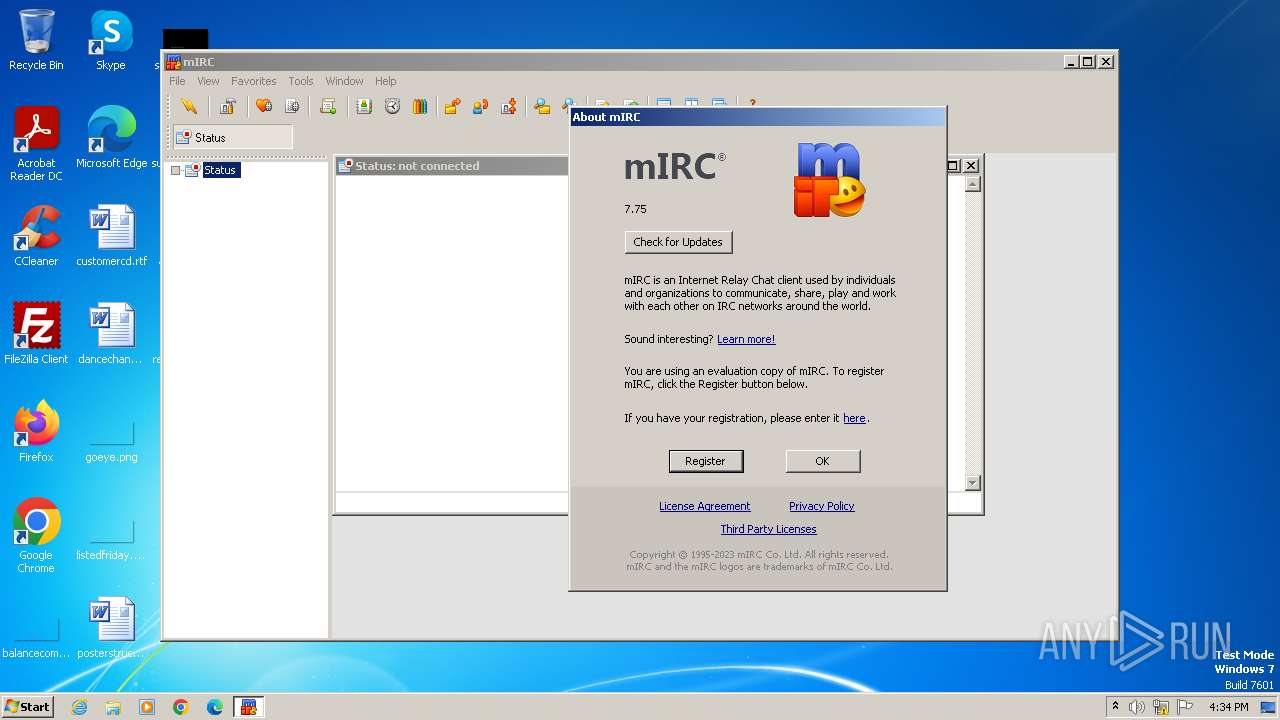Image resolution: width=1280 pixels, height=720 pixels.
Task: Open the Received Files folder icon
Action: tap(542, 106)
